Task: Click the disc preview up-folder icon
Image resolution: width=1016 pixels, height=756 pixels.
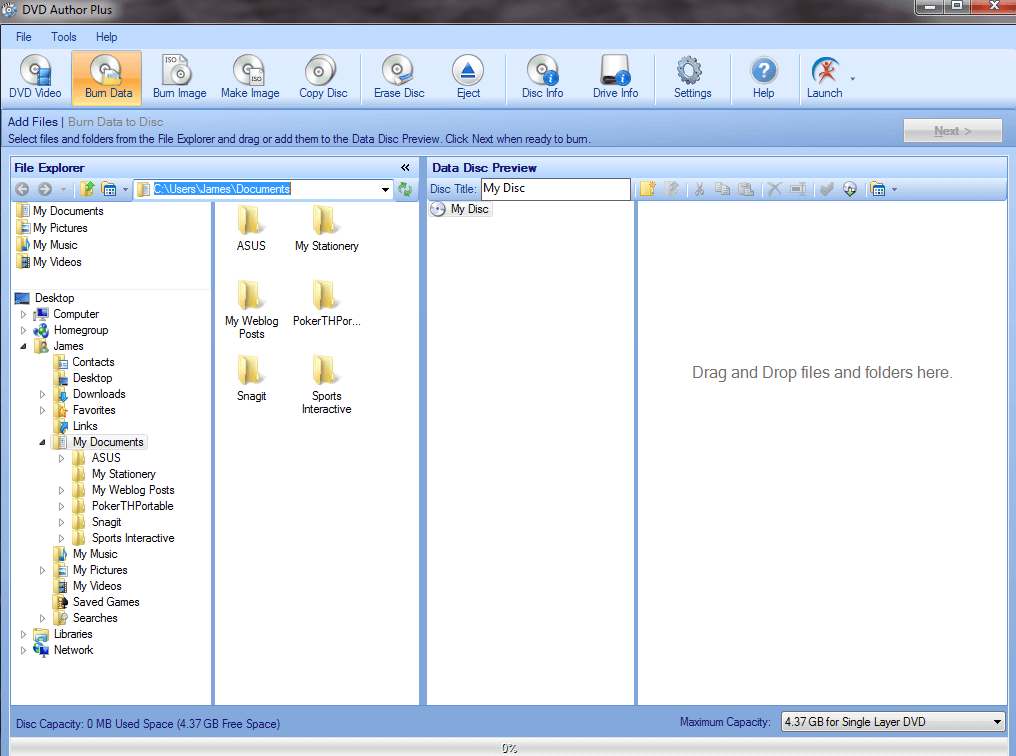Action: point(672,189)
